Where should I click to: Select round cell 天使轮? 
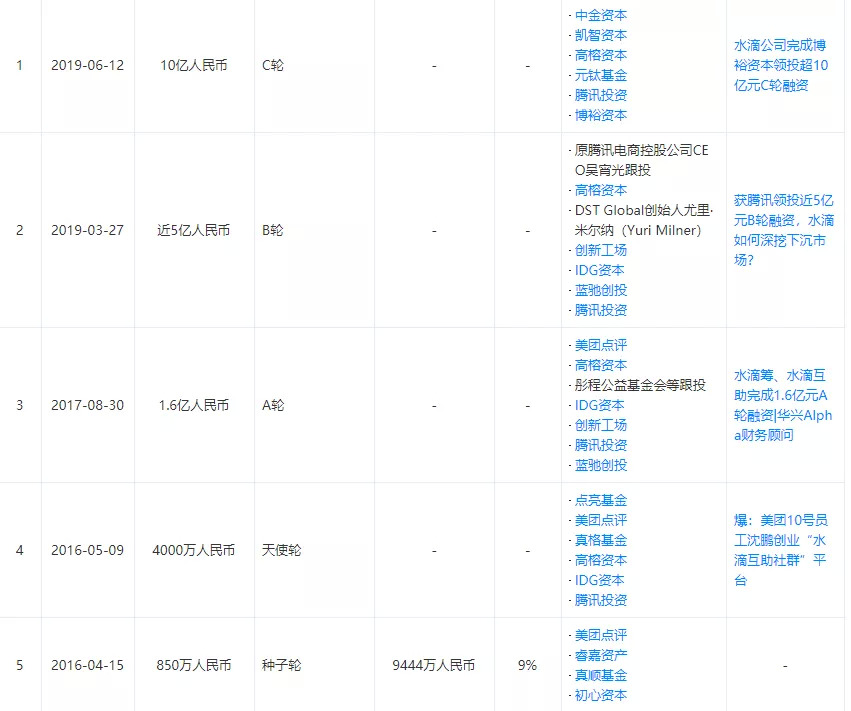tap(281, 550)
